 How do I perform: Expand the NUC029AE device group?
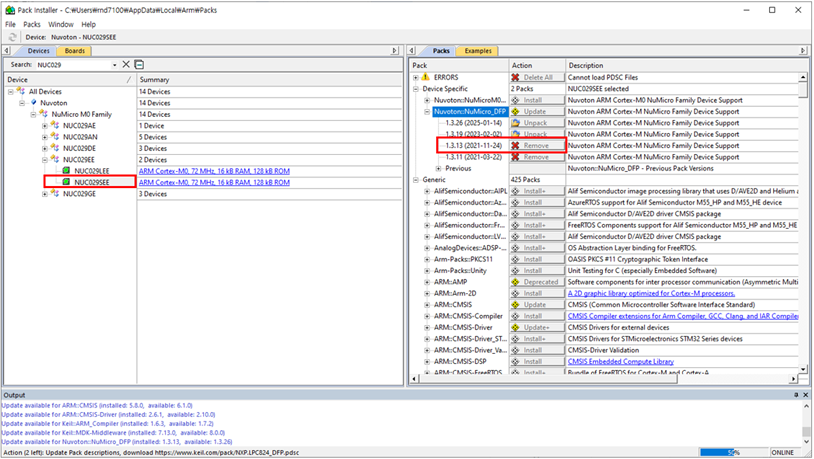coord(45,126)
